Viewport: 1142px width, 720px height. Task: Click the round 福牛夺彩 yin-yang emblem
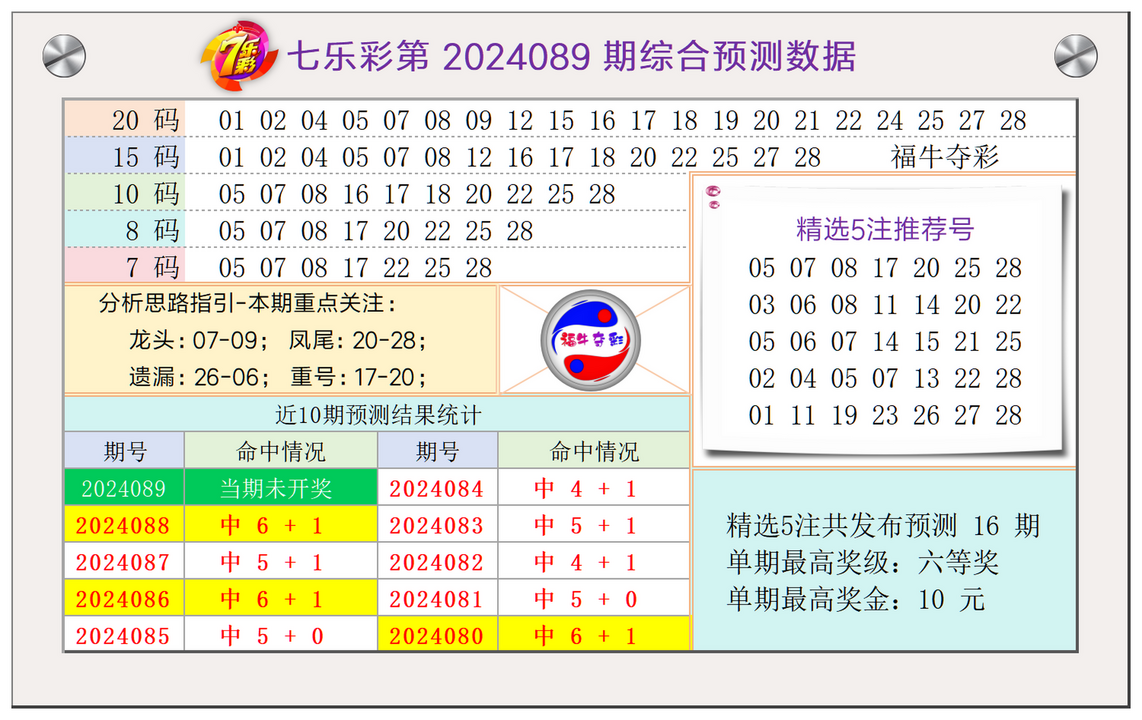591,340
